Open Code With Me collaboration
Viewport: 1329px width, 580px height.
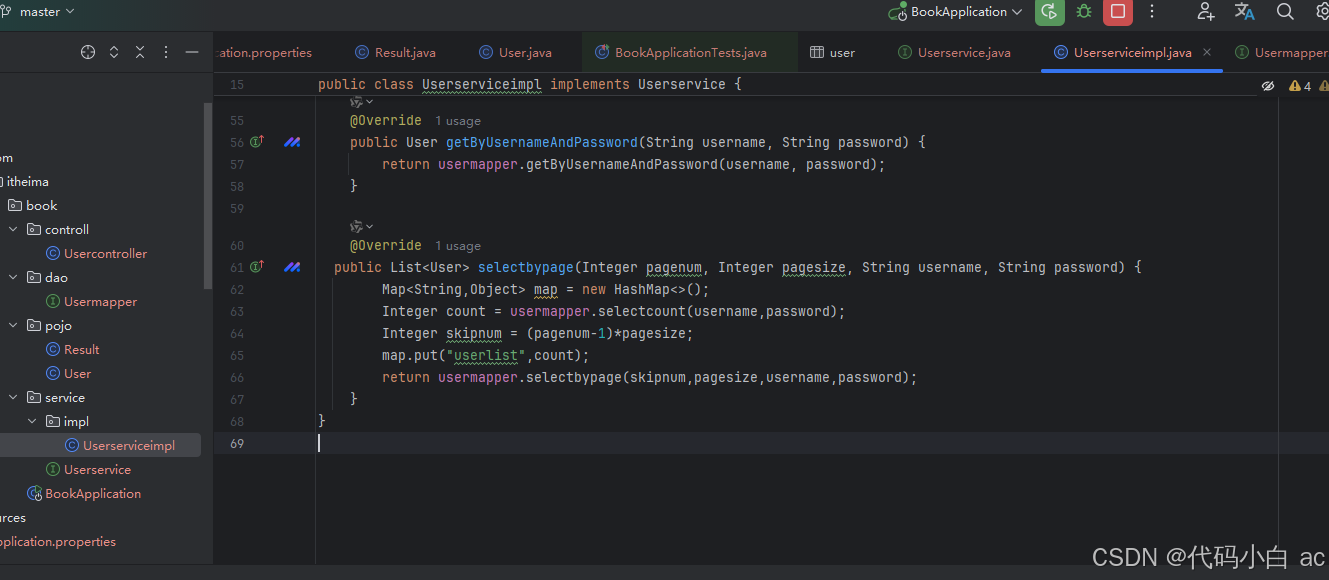coord(1205,12)
